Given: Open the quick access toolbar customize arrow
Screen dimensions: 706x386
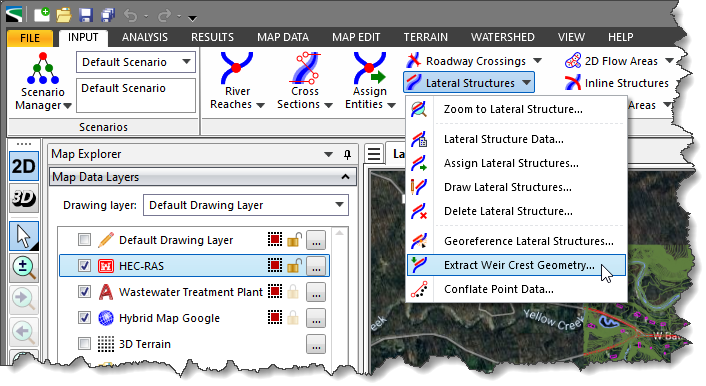Looking at the screenshot, I should point(192,18).
